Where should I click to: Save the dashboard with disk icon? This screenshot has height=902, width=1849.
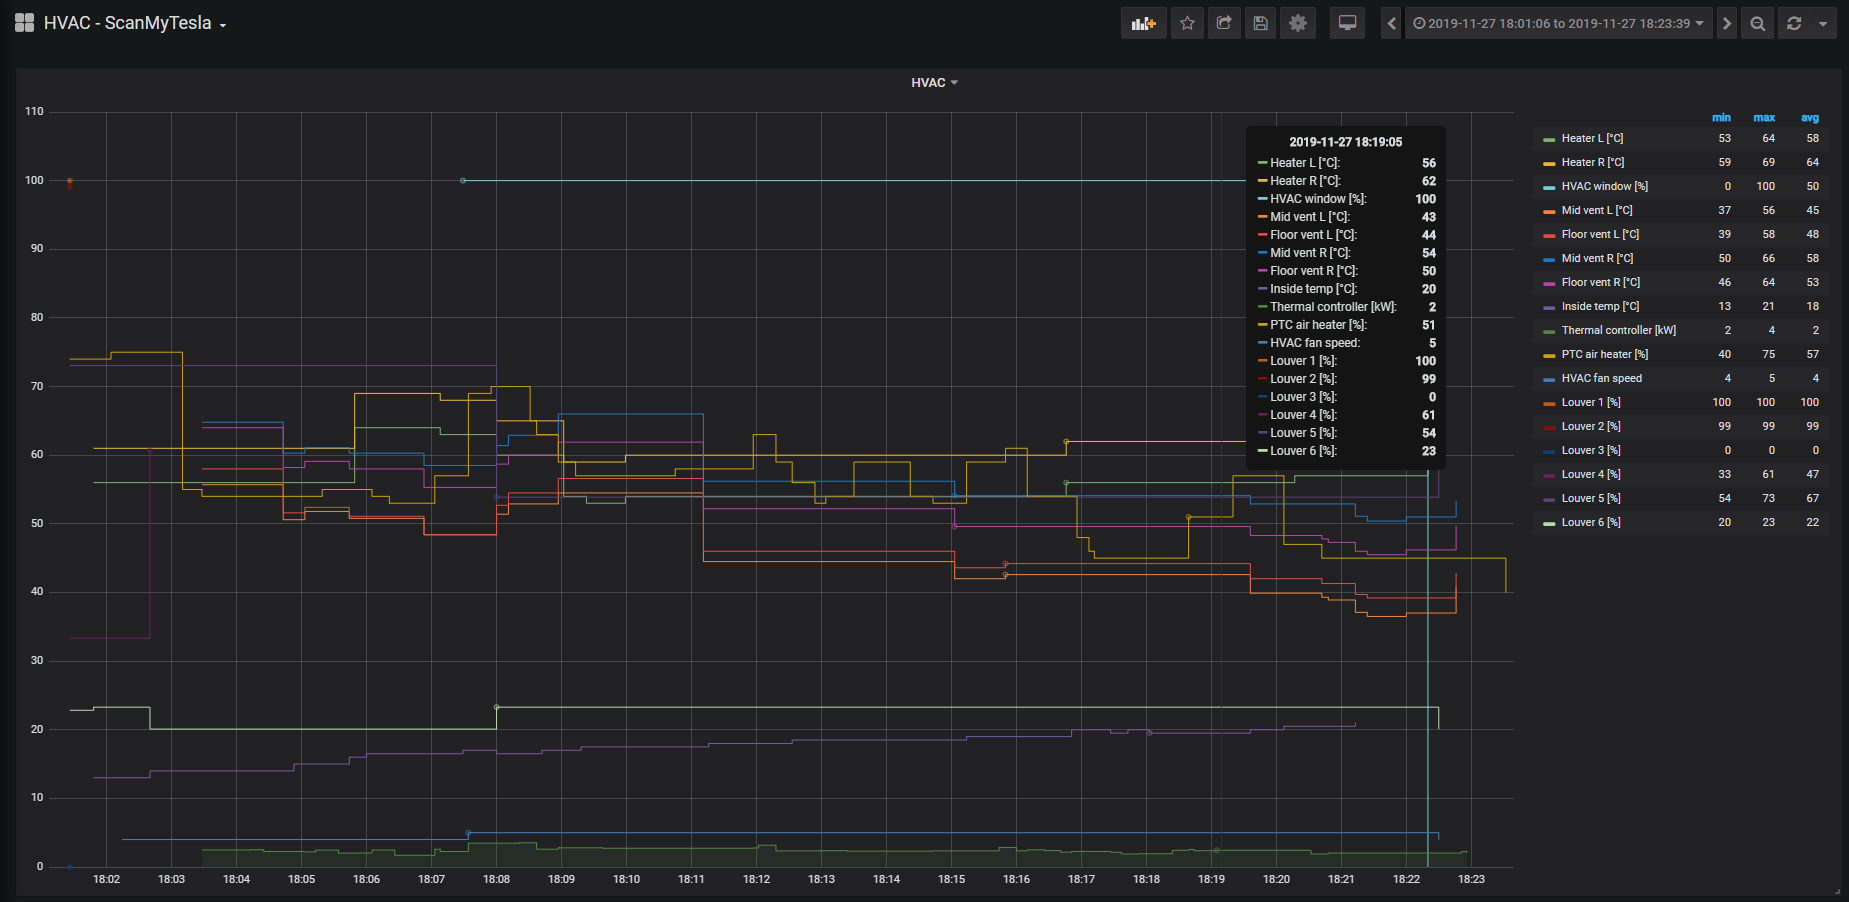coord(1261,23)
